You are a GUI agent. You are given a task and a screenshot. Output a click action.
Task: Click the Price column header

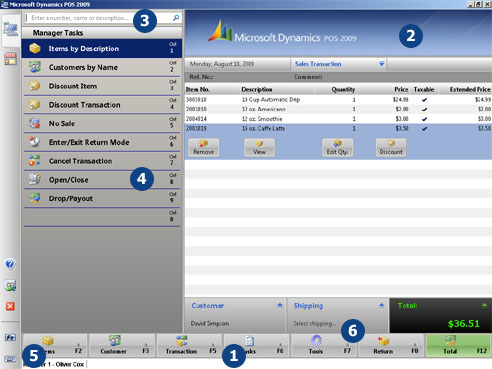401,89
